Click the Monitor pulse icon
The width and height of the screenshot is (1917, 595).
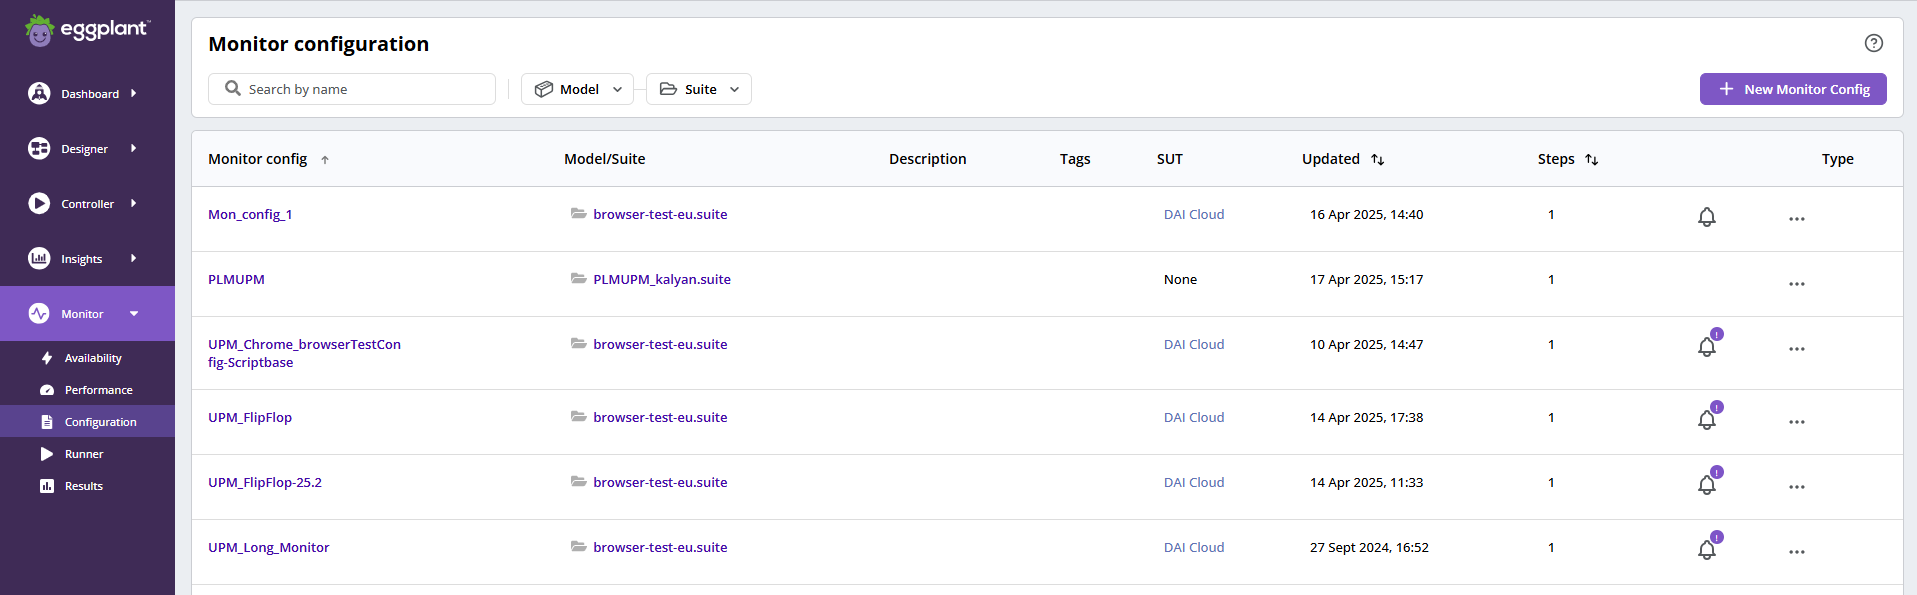click(39, 313)
